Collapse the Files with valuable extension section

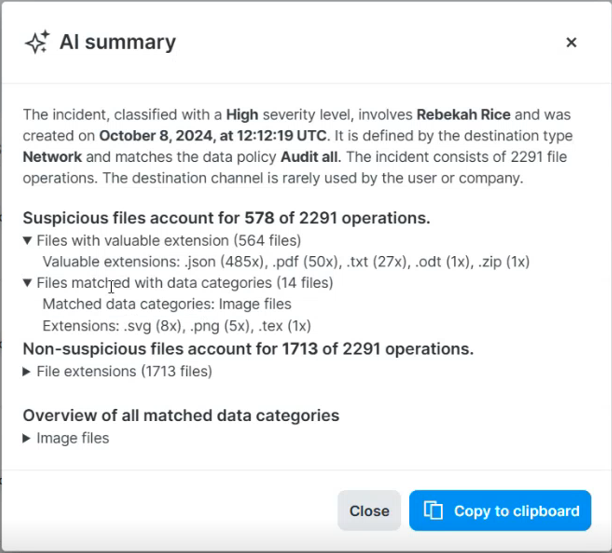pos(27,240)
